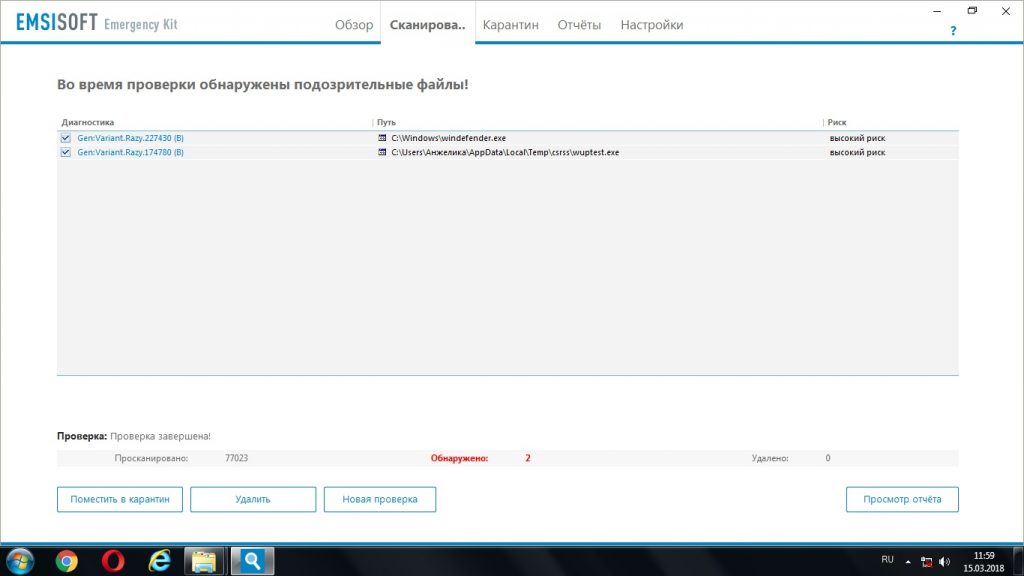This screenshot has height=576, width=1024.
Task: Restore down the Emsisoft window
Action: 972,11
